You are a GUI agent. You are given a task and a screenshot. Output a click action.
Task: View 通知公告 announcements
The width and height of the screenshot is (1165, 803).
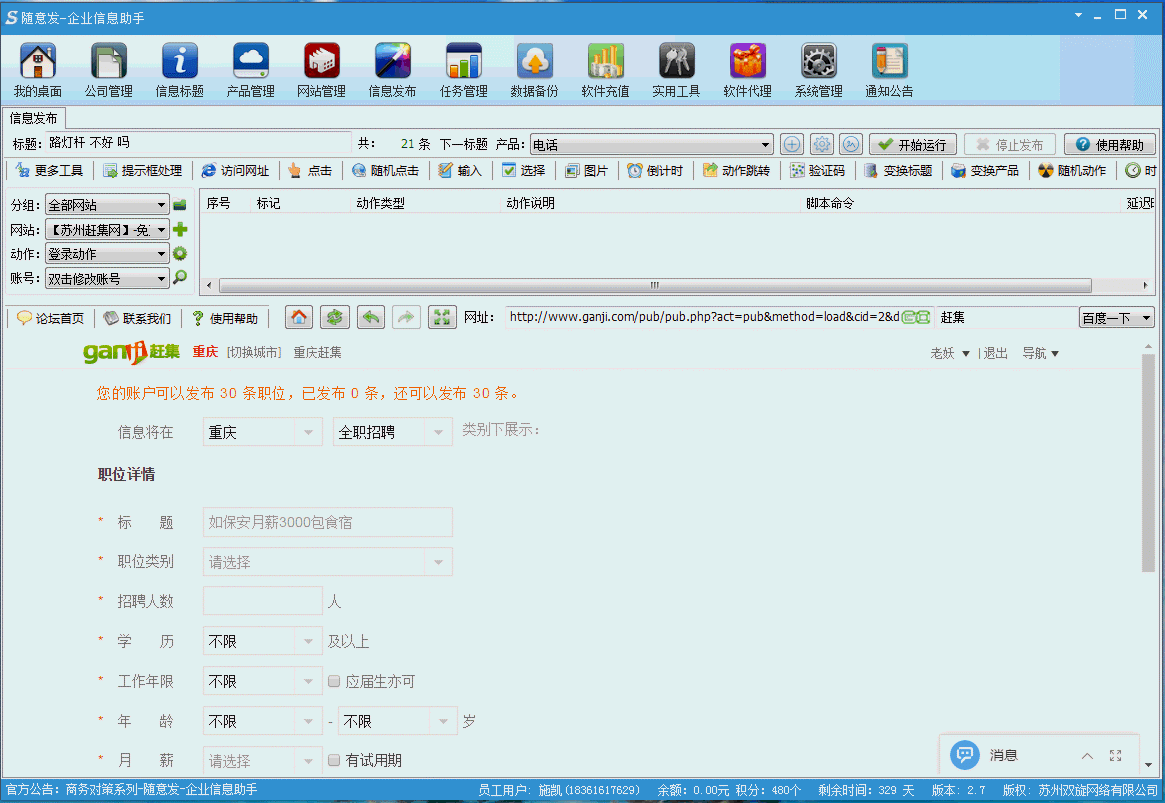tap(889, 70)
